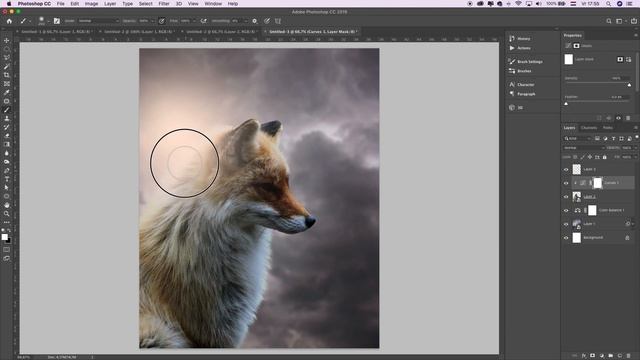Hide the Color Balance 1 layer
Viewport: 640px width, 360px height.
[x=566, y=210]
